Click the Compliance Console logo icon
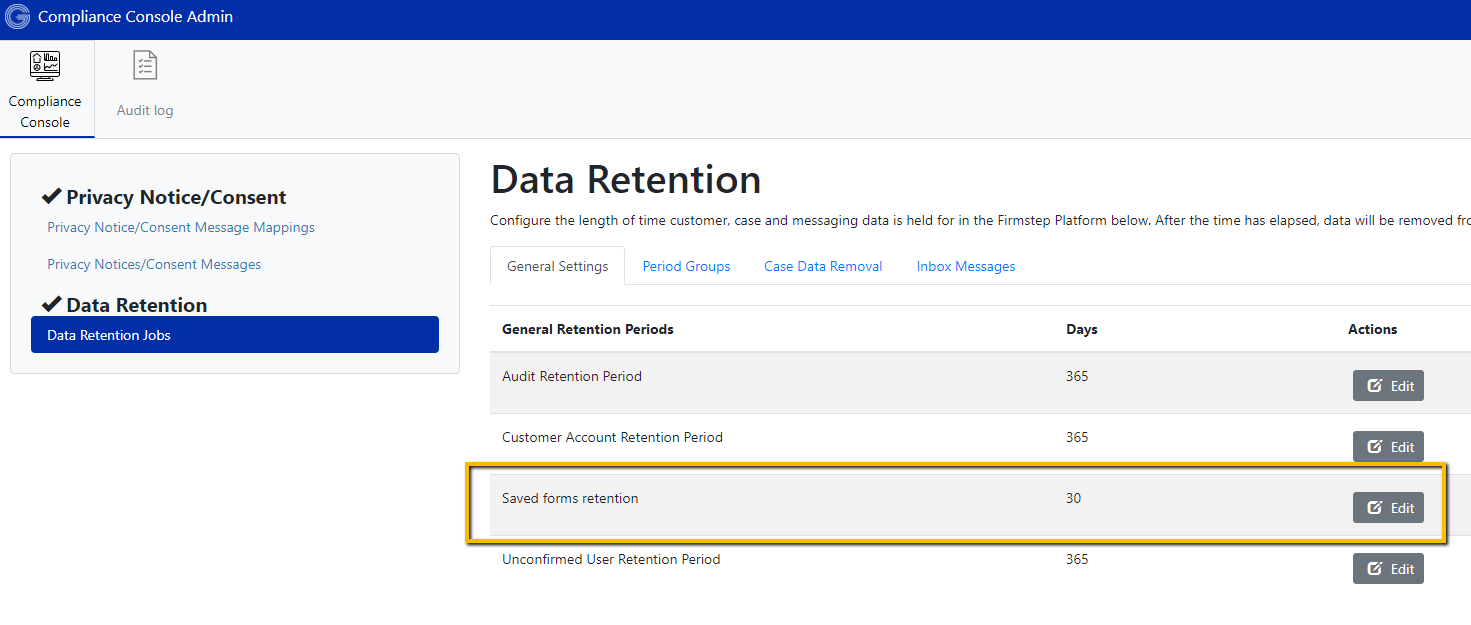 16,16
